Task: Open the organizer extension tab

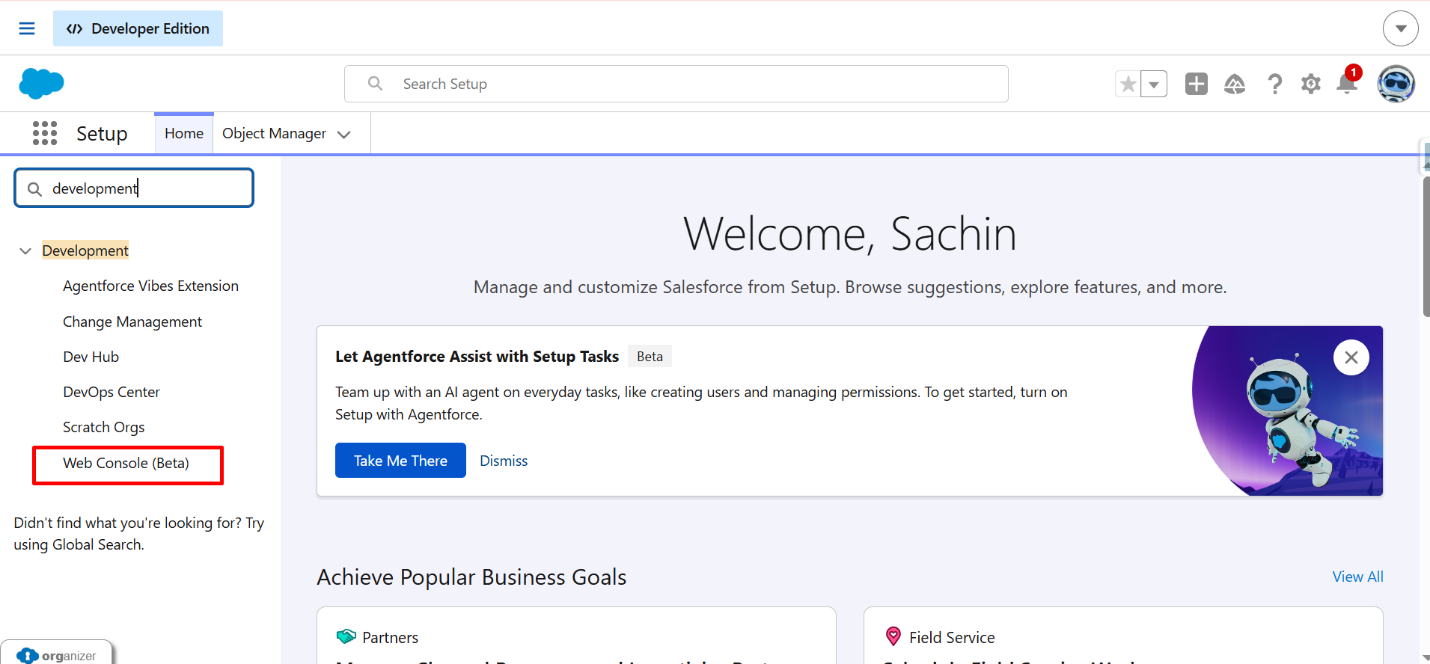Action: (x=57, y=654)
